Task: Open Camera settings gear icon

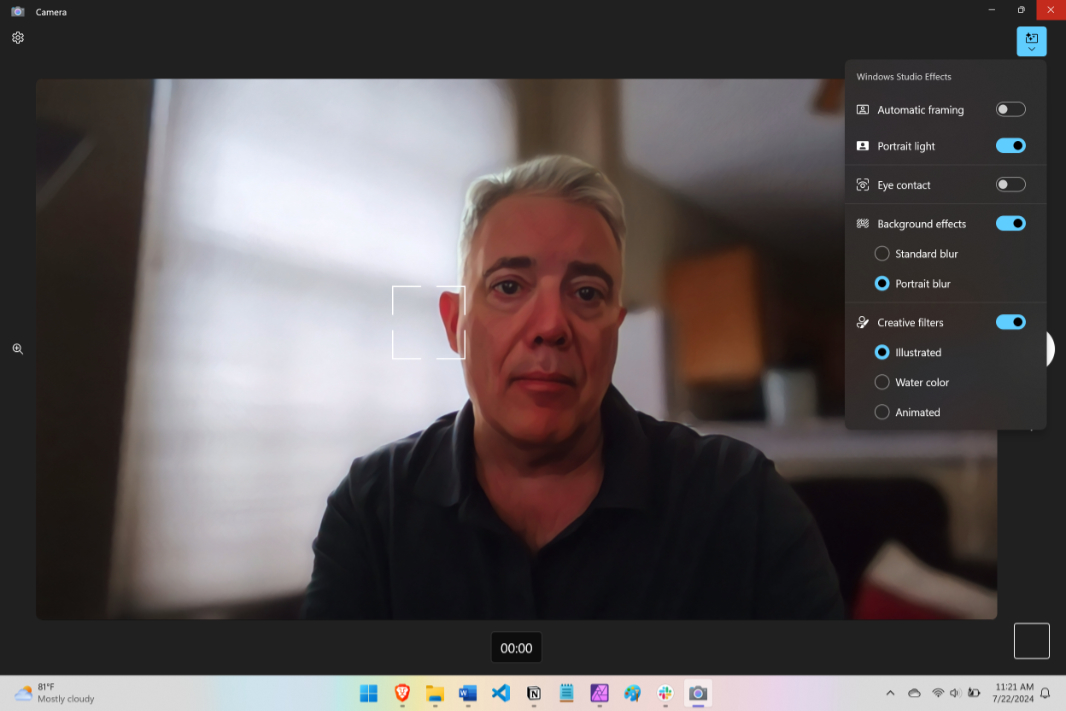Action: (18, 38)
